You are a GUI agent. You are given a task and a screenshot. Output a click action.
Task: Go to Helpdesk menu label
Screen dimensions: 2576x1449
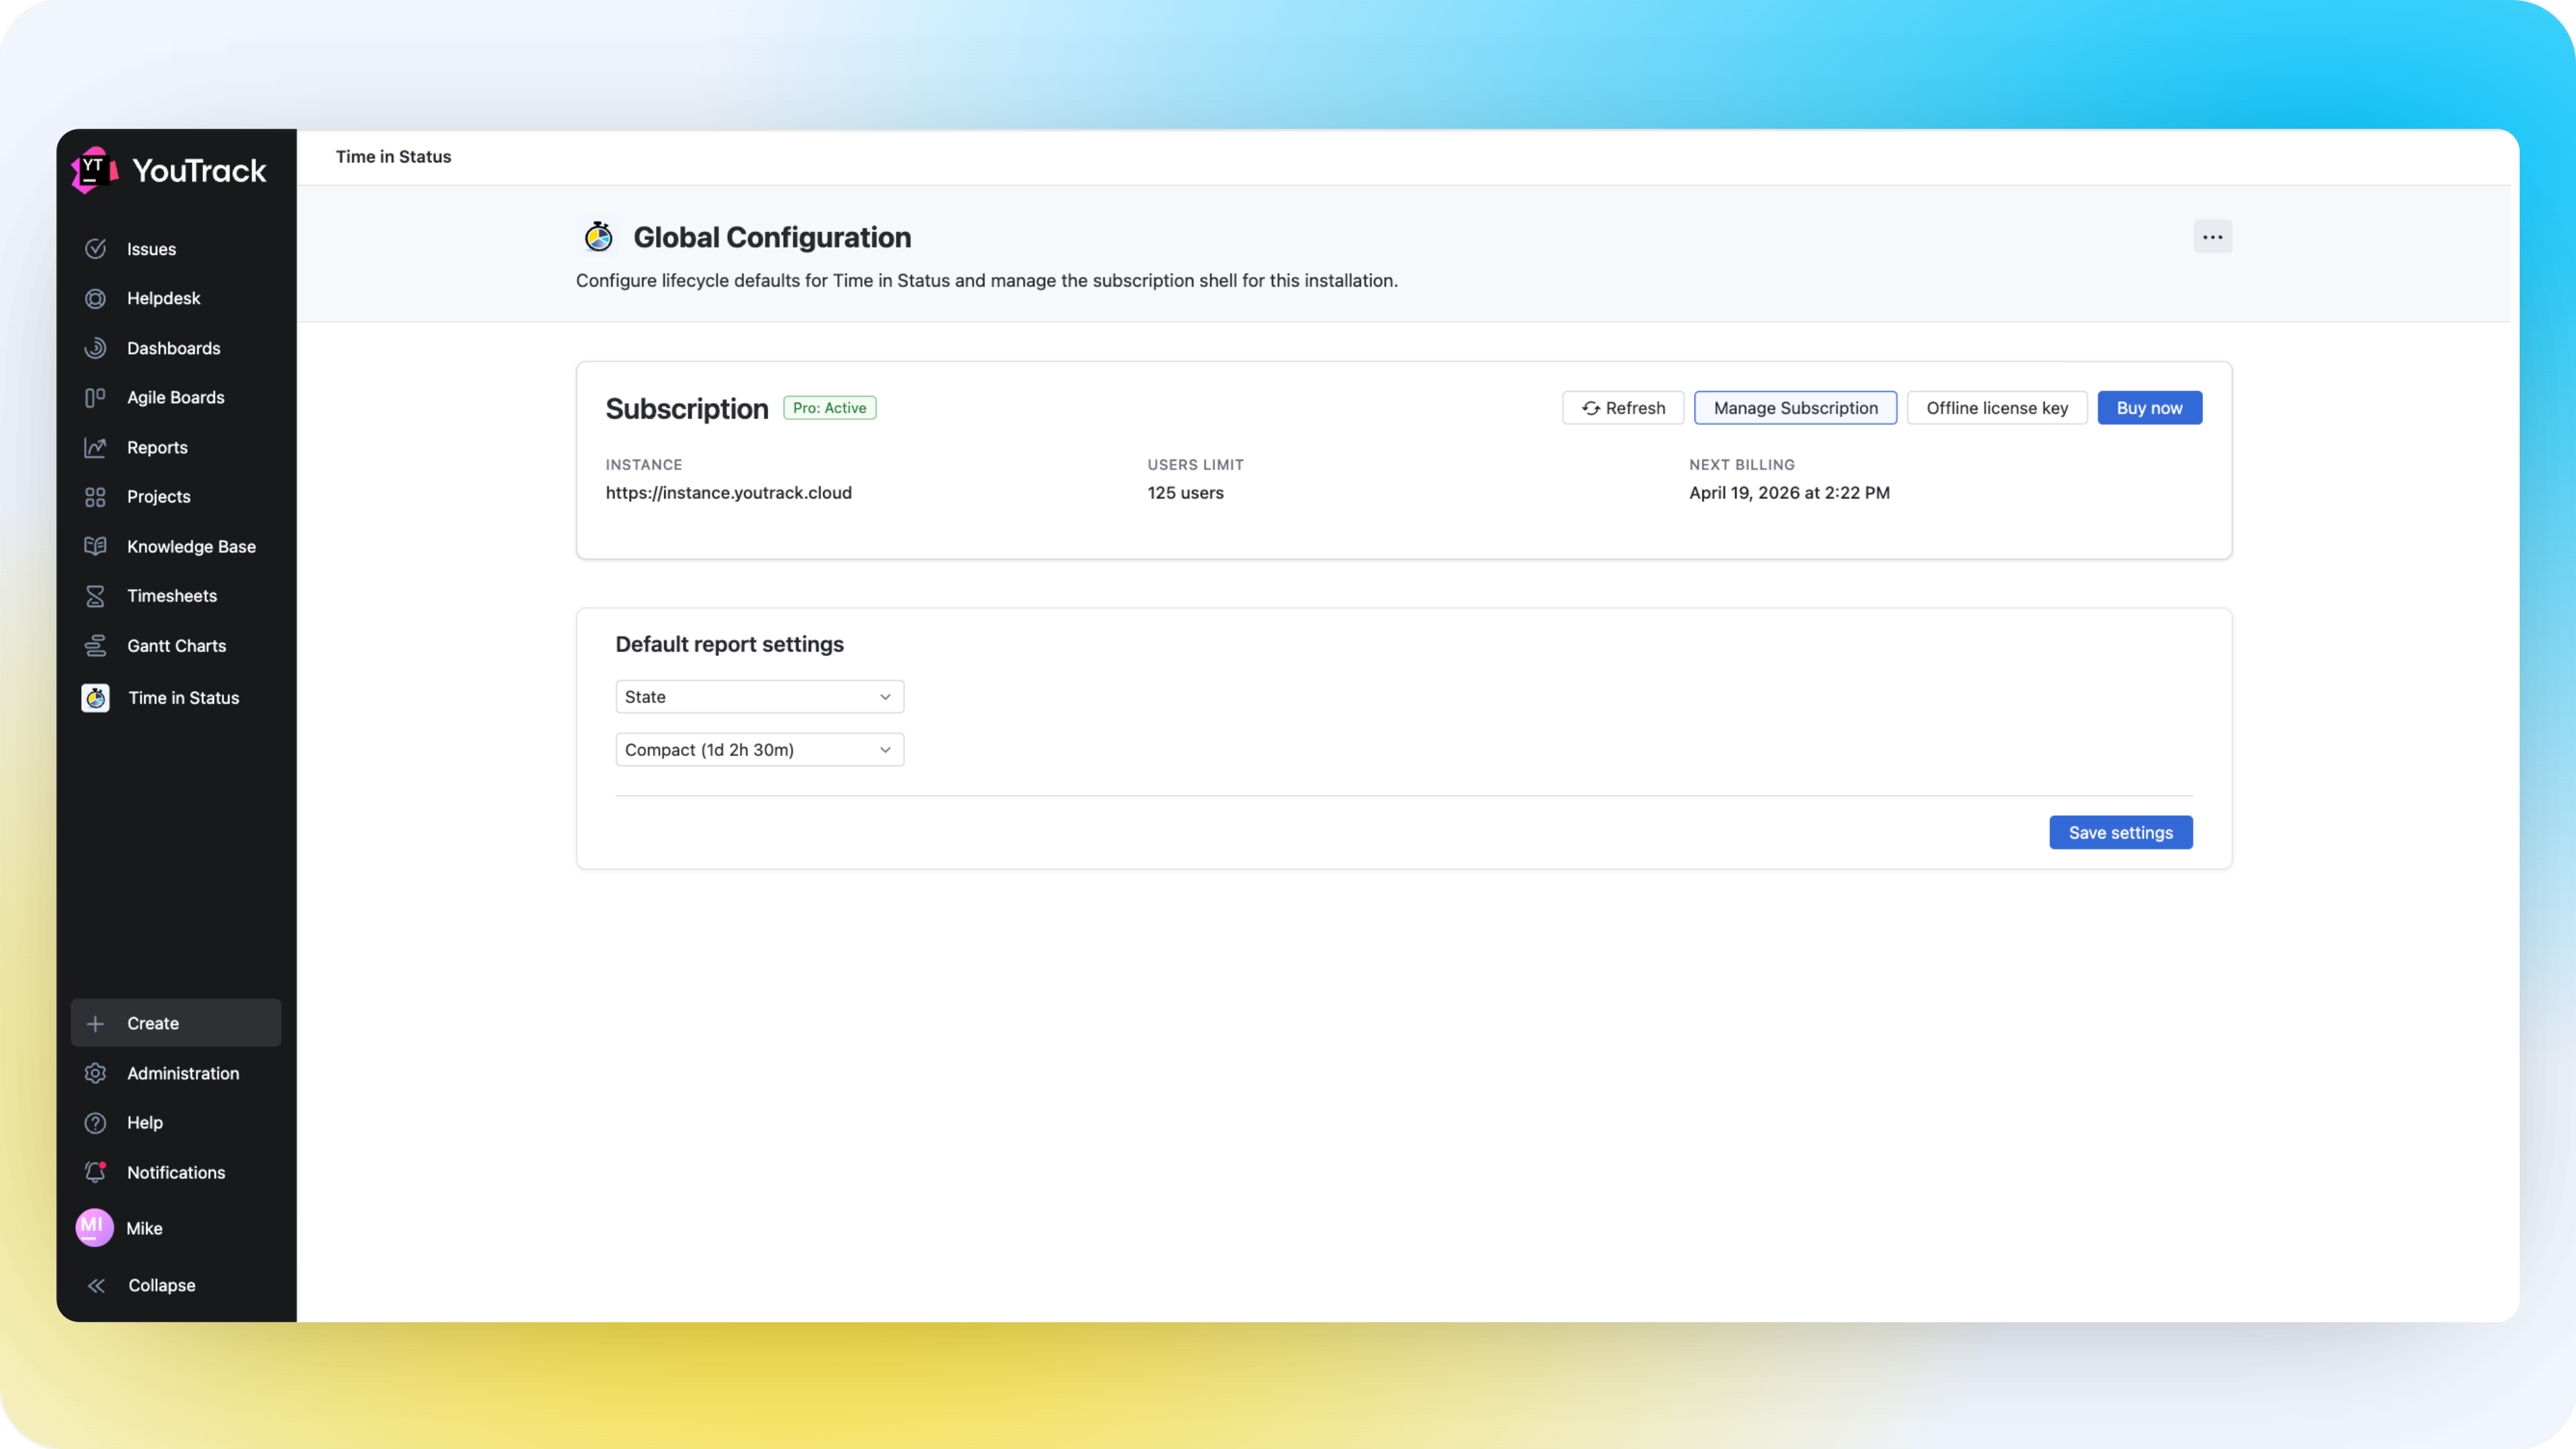pyautogui.click(x=163, y=298)
